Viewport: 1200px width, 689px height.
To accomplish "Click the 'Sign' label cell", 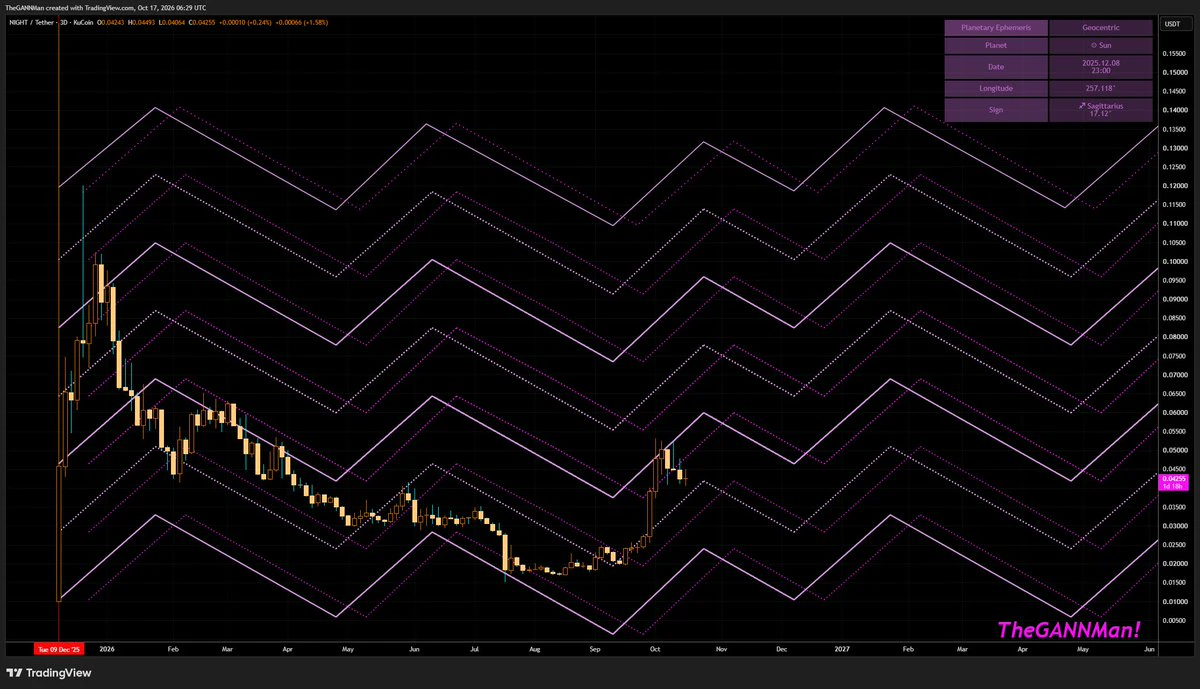I will [x=996, y=110].
